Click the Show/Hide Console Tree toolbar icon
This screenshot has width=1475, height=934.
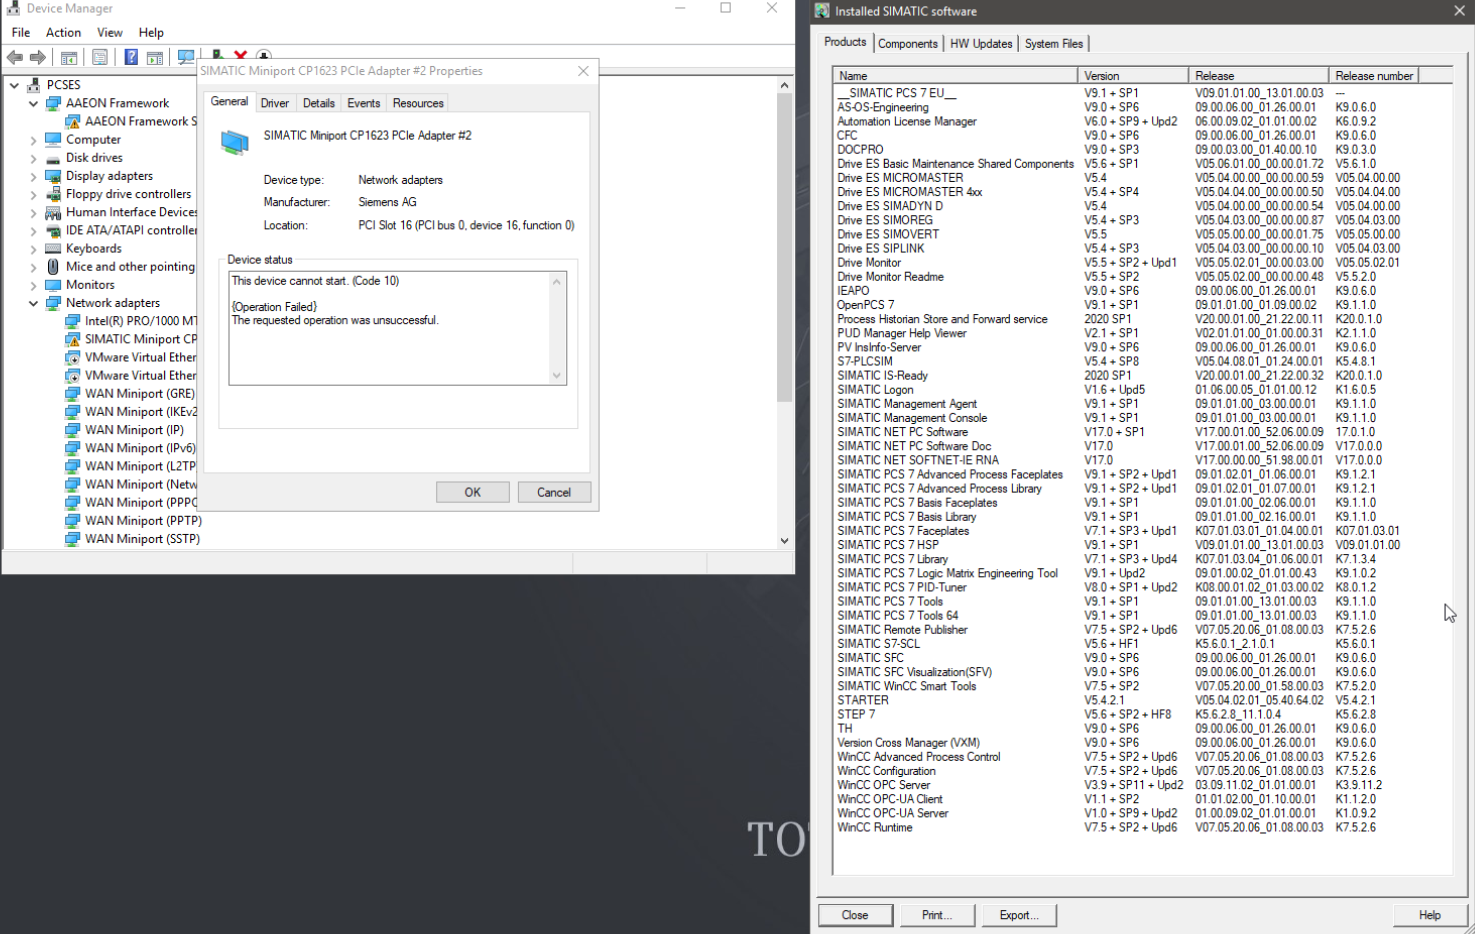69,57
